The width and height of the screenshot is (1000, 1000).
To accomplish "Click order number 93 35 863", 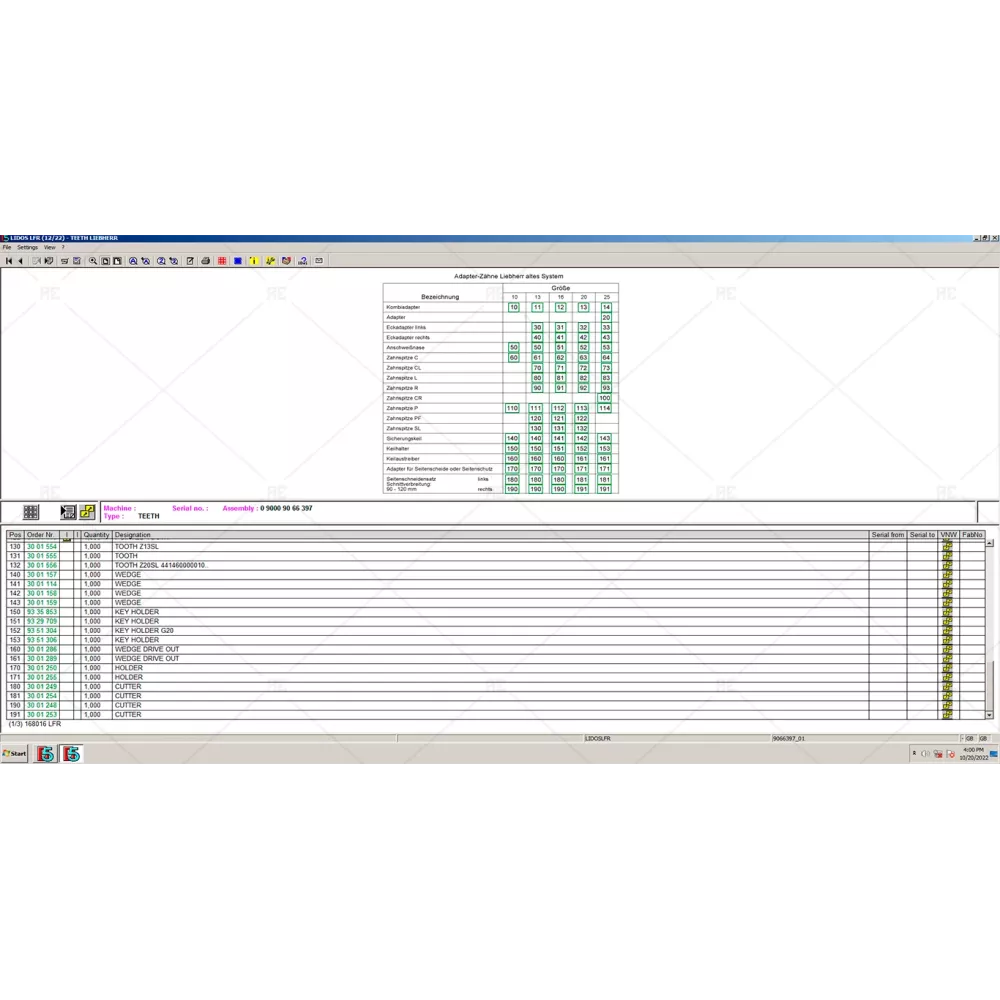I will pyautogui.click(x=42, y=612).
